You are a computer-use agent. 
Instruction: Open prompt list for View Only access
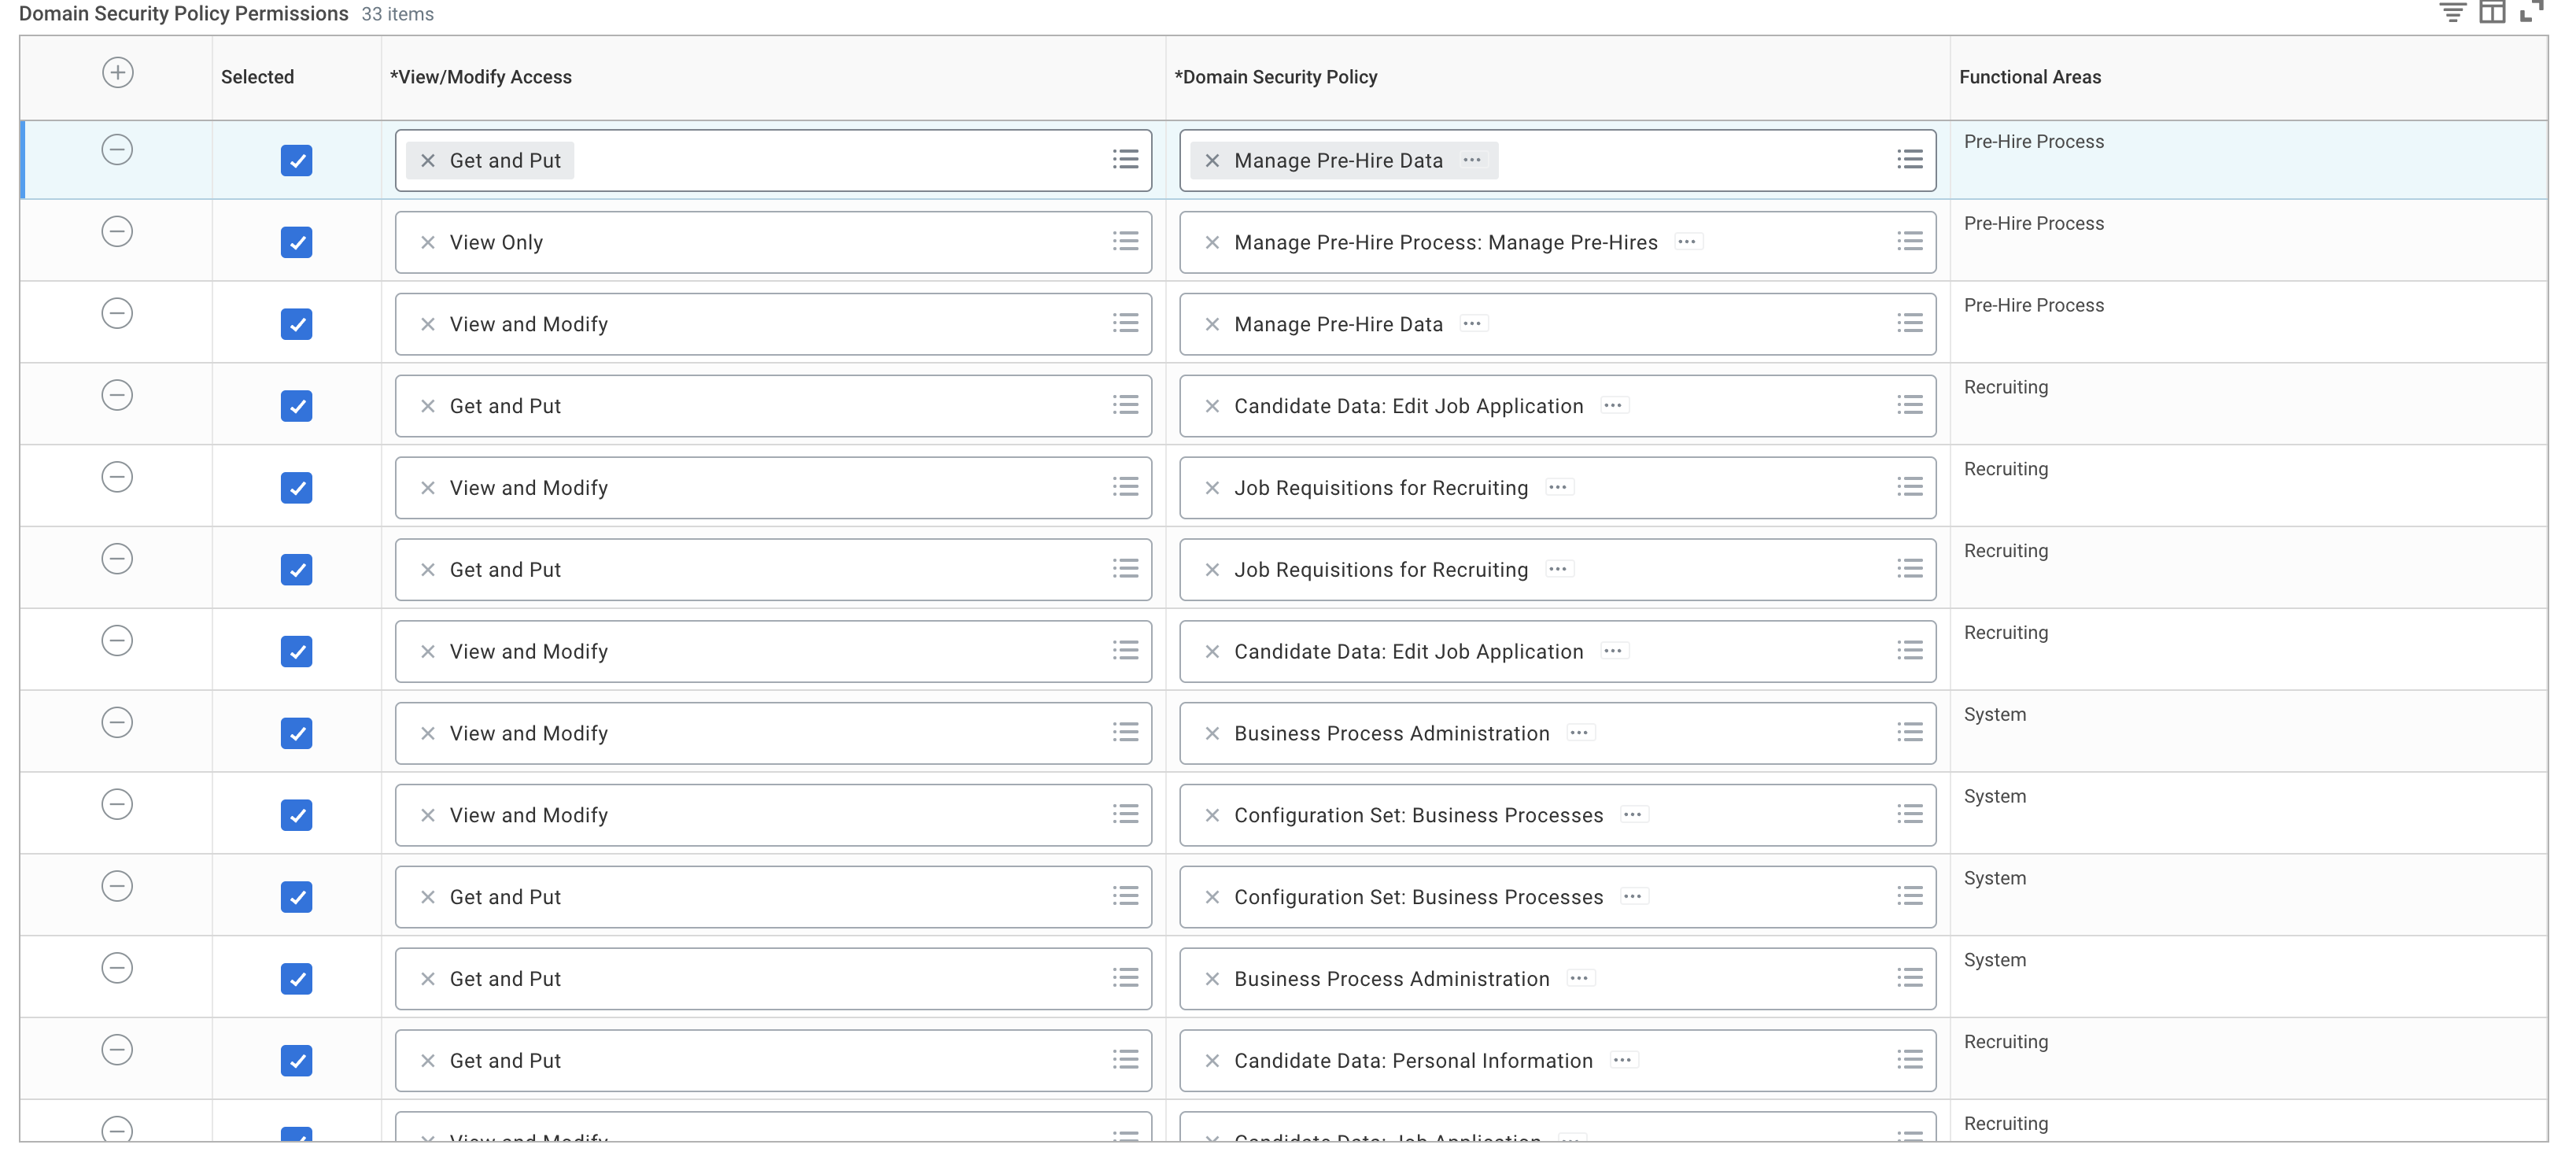click(x=1125, y=241)
